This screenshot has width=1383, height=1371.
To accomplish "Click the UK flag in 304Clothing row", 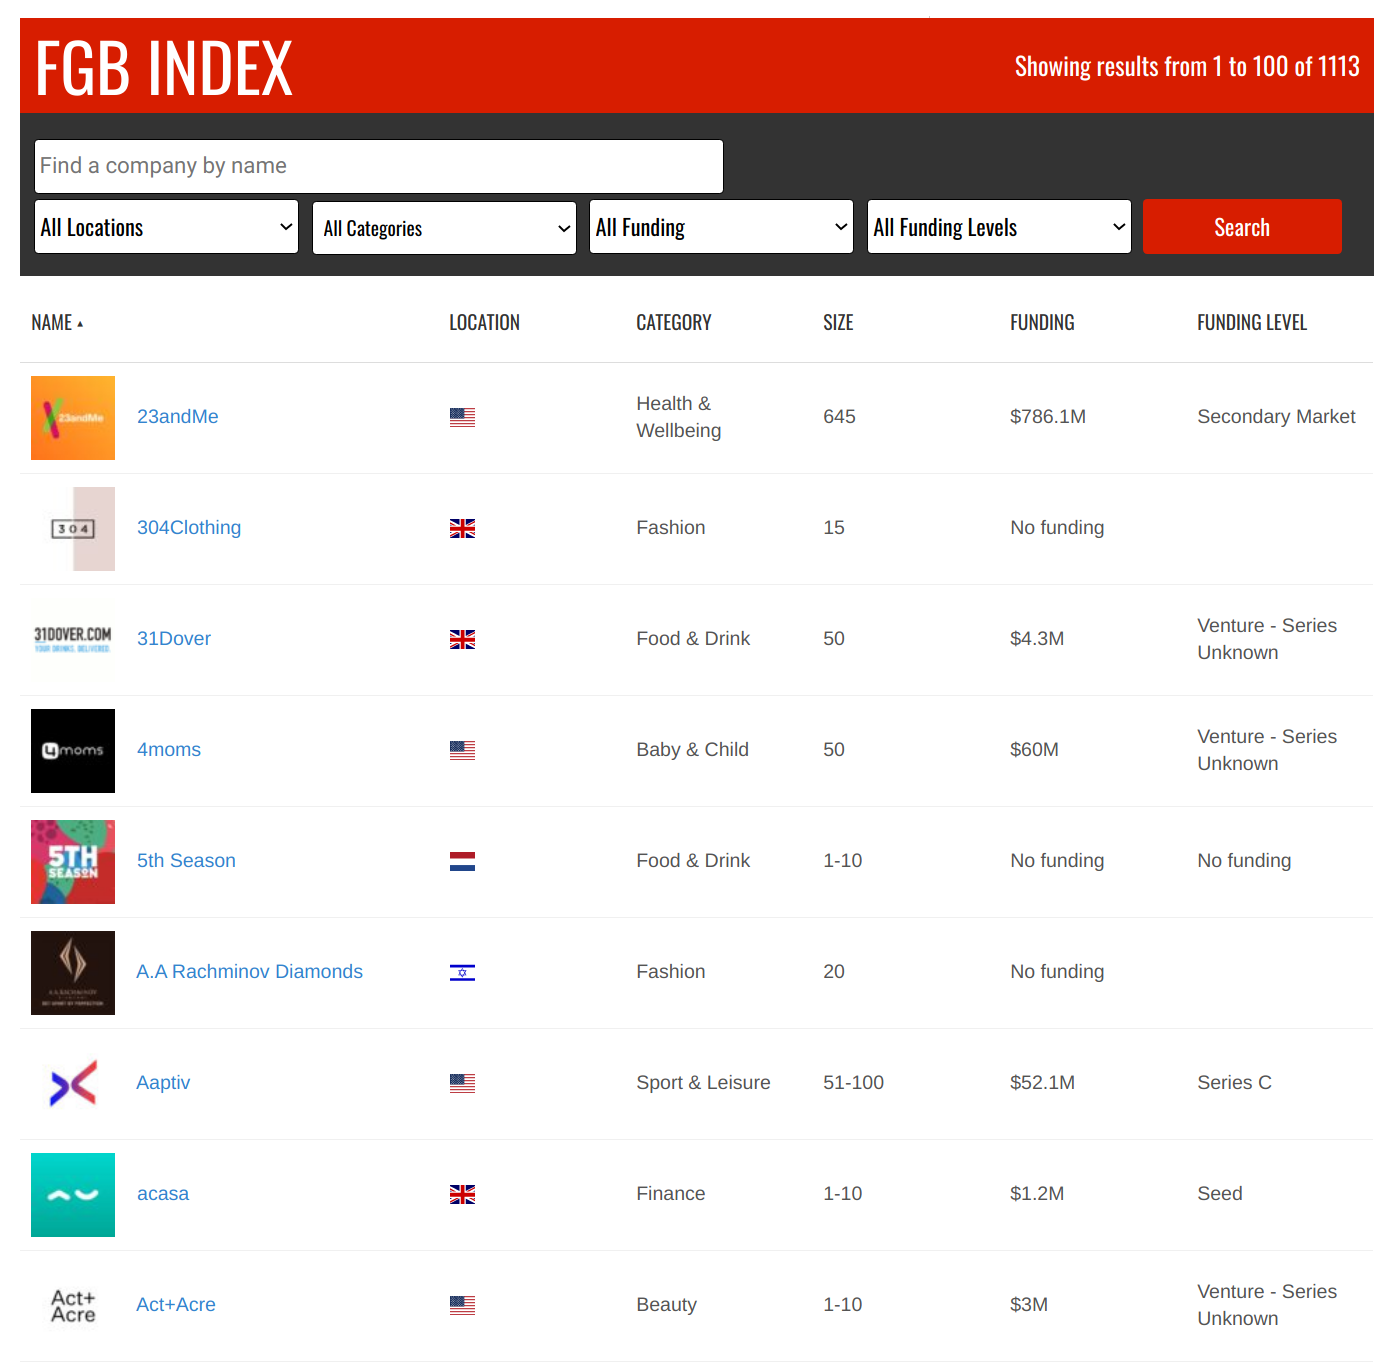I will (462, 529).
